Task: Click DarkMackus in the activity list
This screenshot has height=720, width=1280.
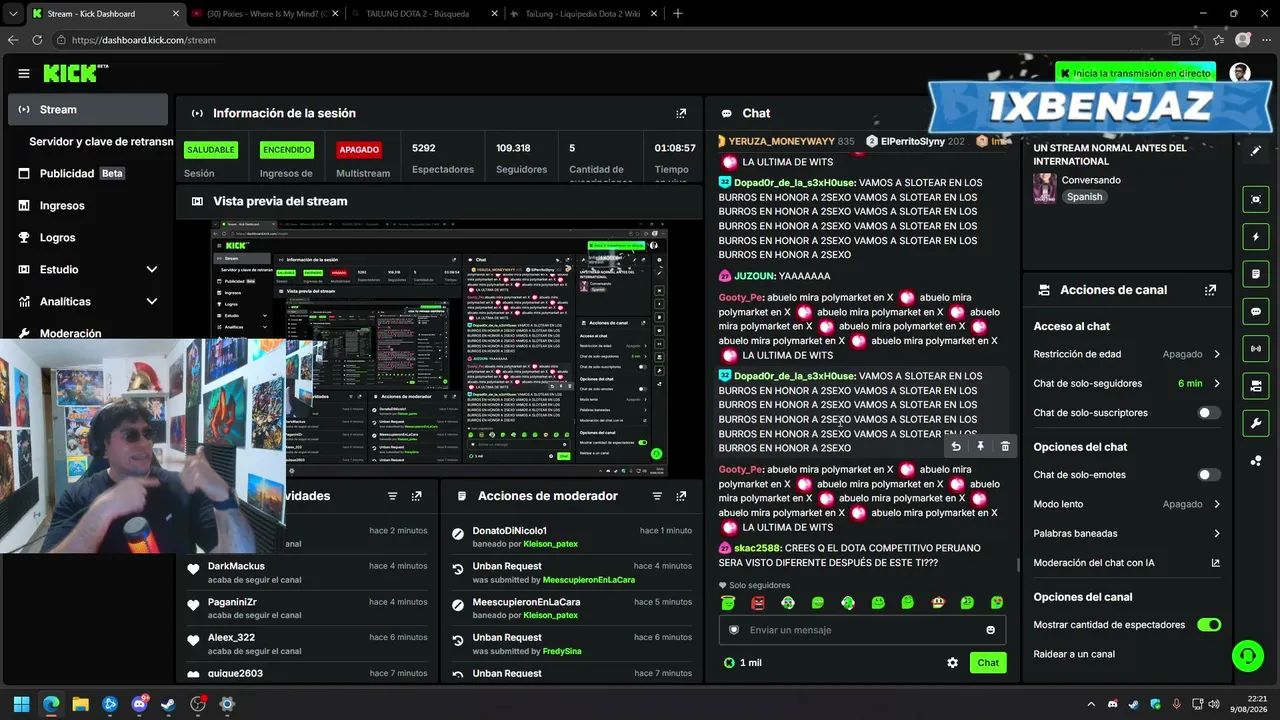Action: tap(236, 567)
